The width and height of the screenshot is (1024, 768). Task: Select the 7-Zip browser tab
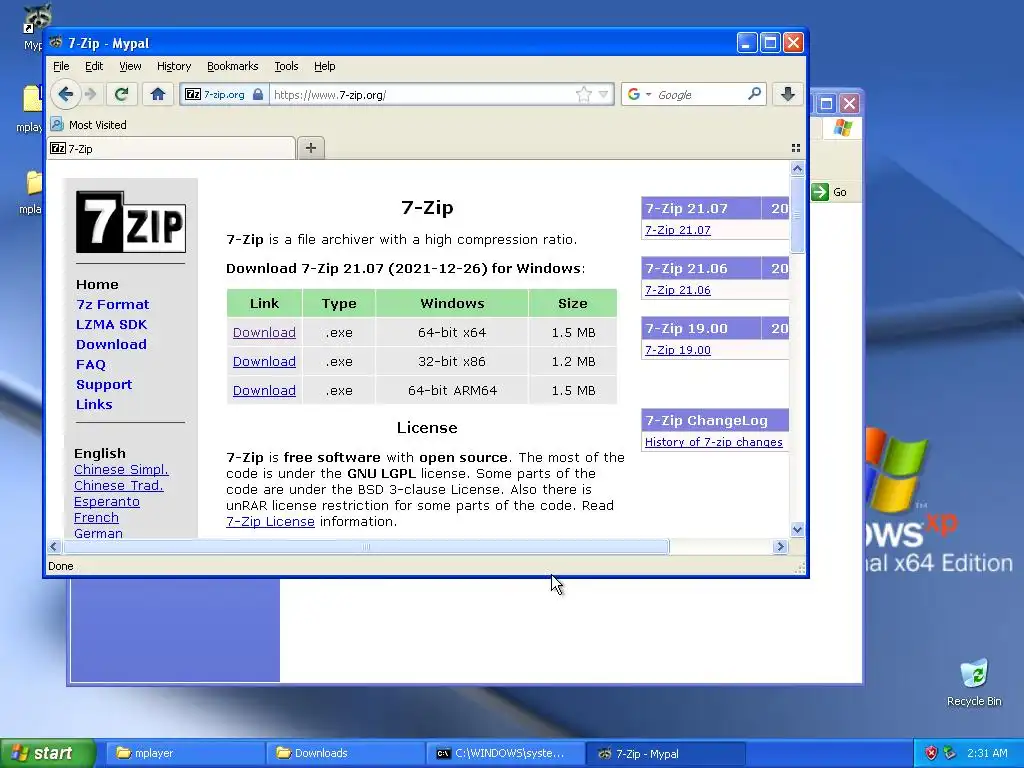point(171,148)
